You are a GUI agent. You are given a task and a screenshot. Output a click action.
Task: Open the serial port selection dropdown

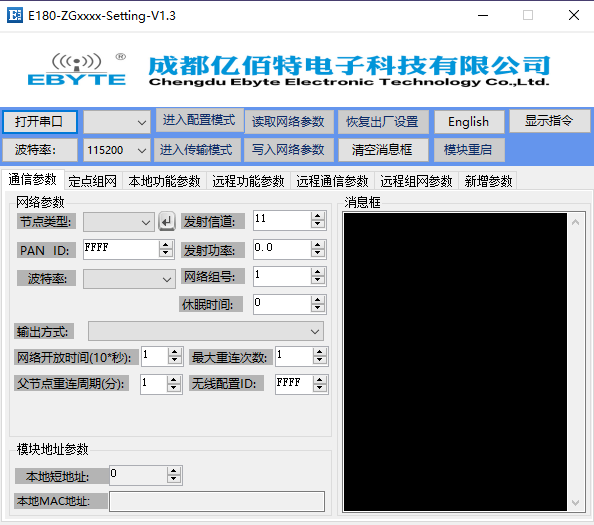tap(117, 122)
